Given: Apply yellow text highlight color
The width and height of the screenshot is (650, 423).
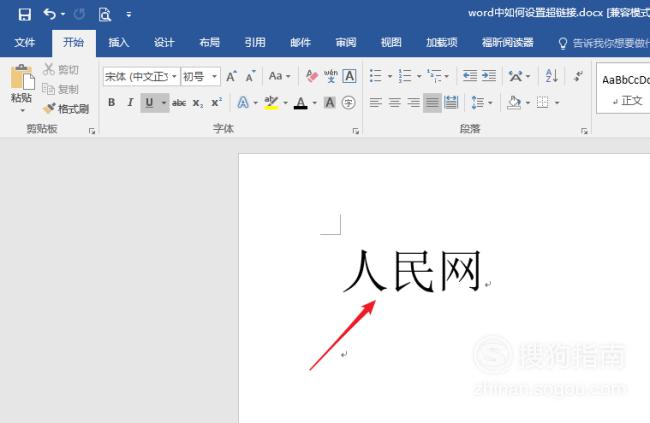Looking at the screenshot, I should coord(271,102).
